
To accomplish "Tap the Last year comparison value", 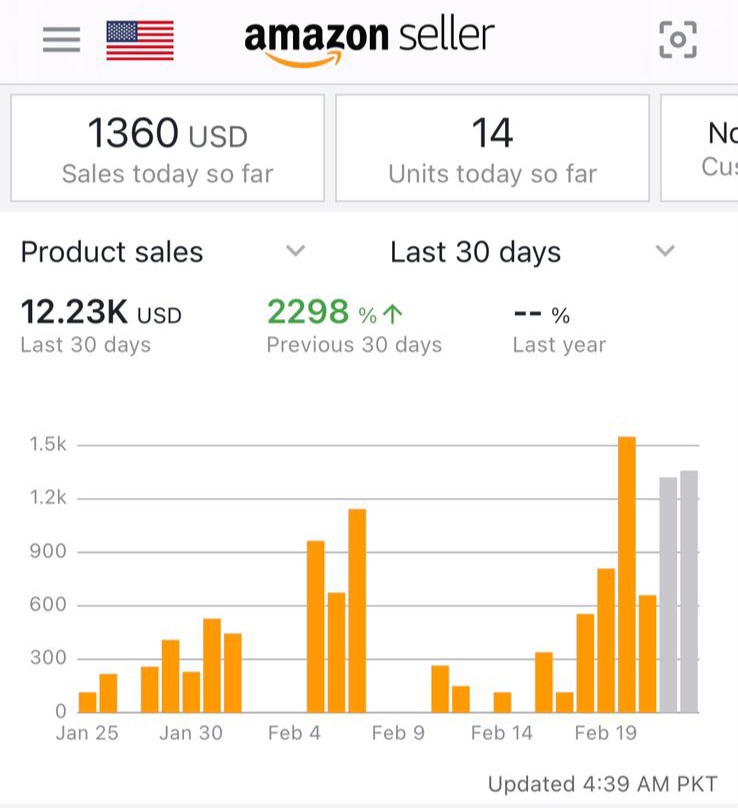I will pos(541,315).
